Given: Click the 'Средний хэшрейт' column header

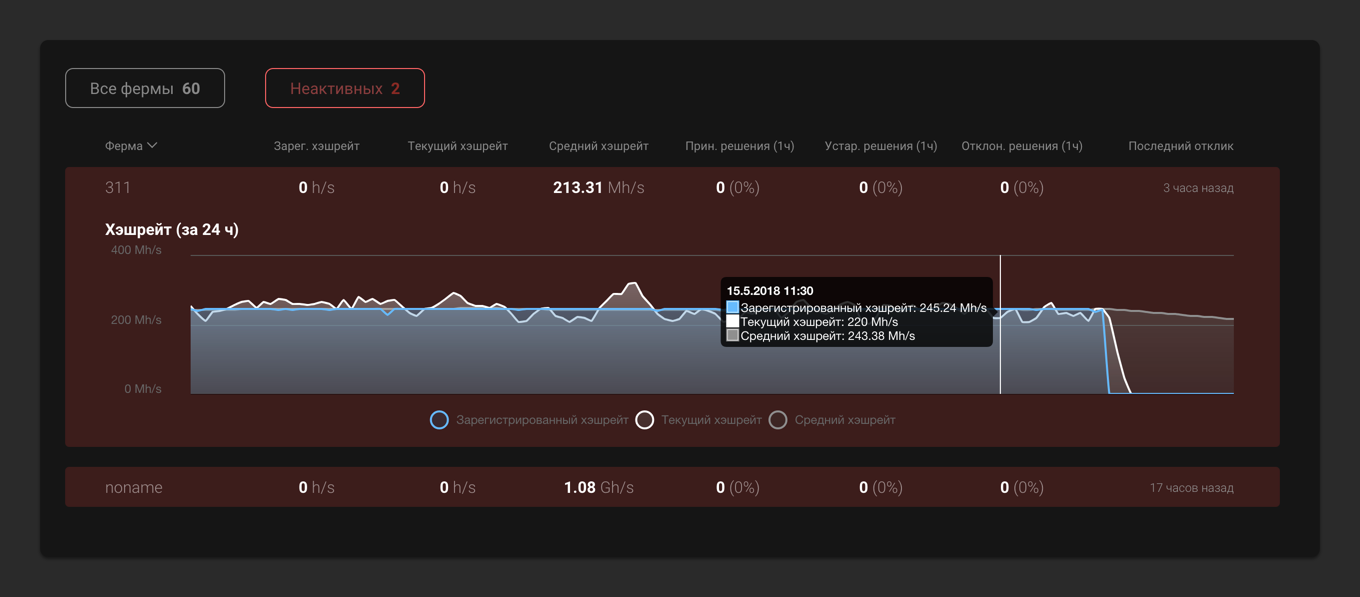Looking at the screenshot, I should 598,146.
